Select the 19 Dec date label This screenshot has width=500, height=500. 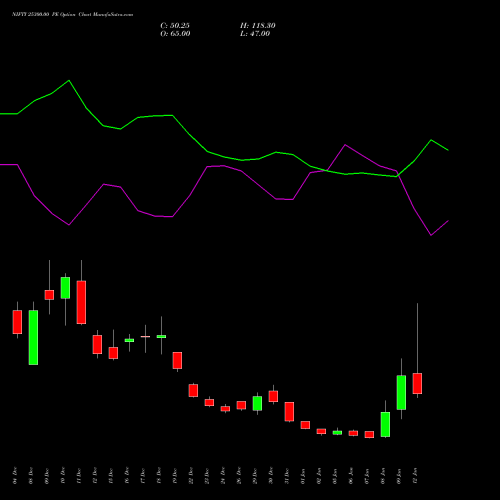[x=175, y=475]
